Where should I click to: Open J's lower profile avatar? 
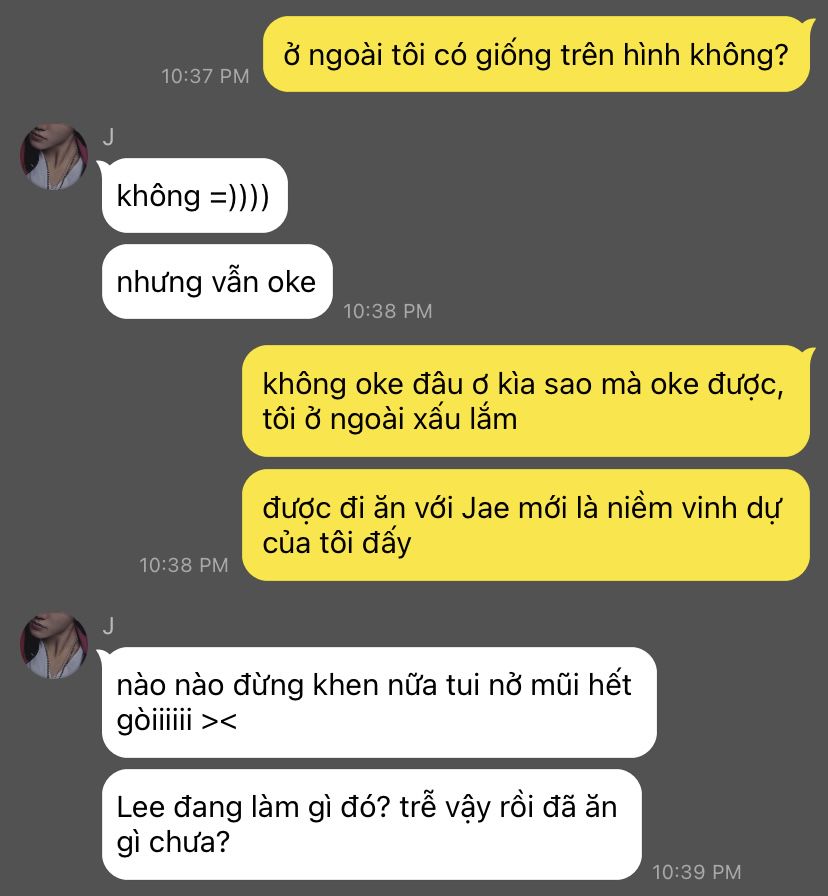tap(54, 645)
